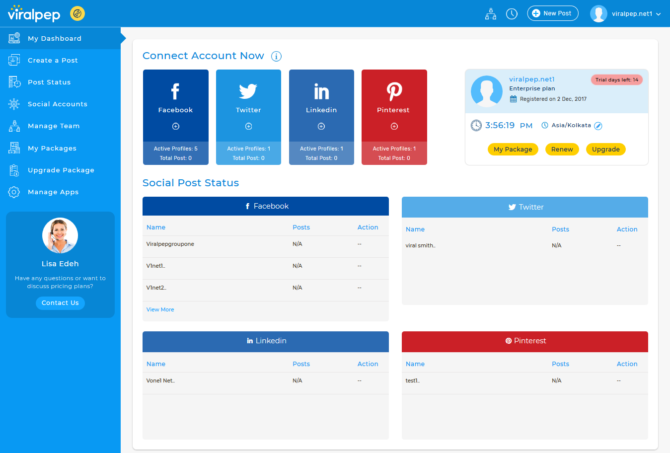Select Upgrade Package in the sidebar
This screenshot has width=670, height=453.
tap(60, 170)
